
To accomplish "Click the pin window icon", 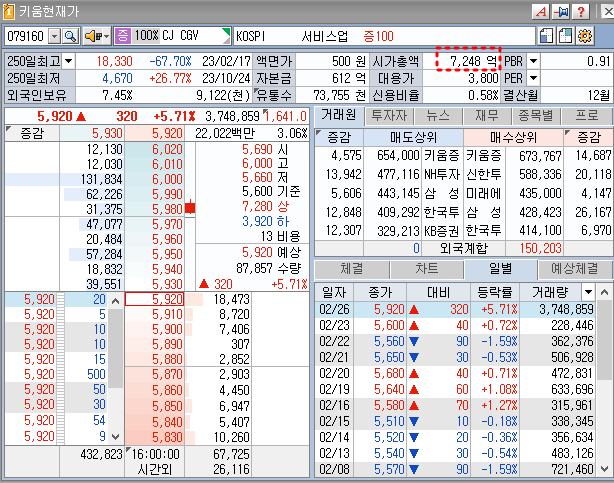I will coord(561,12).
